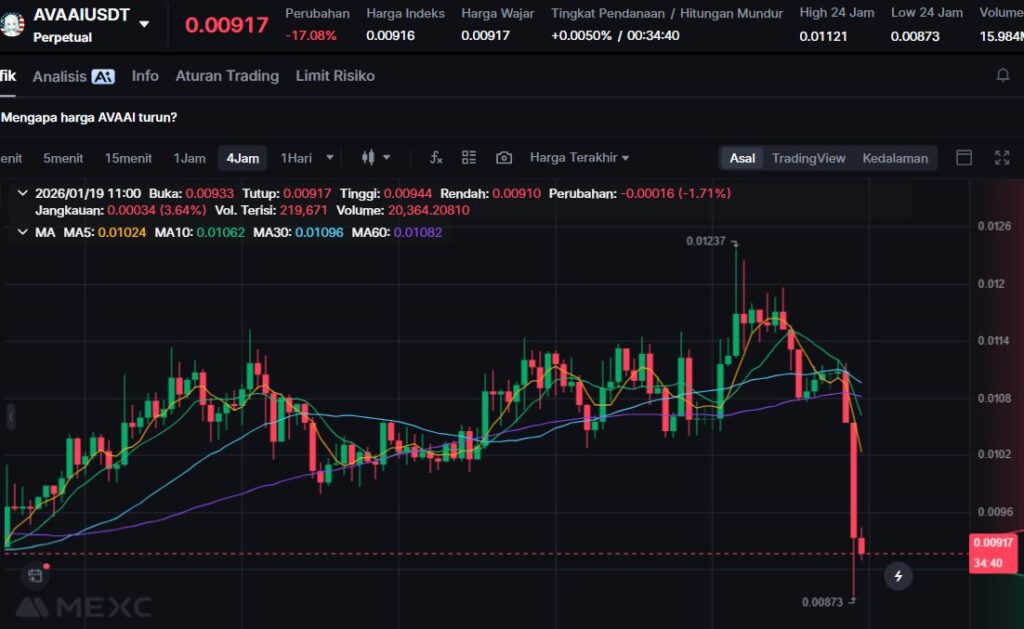
Task: Click the panel layout window icon
Action: click(x=964, y=158)
